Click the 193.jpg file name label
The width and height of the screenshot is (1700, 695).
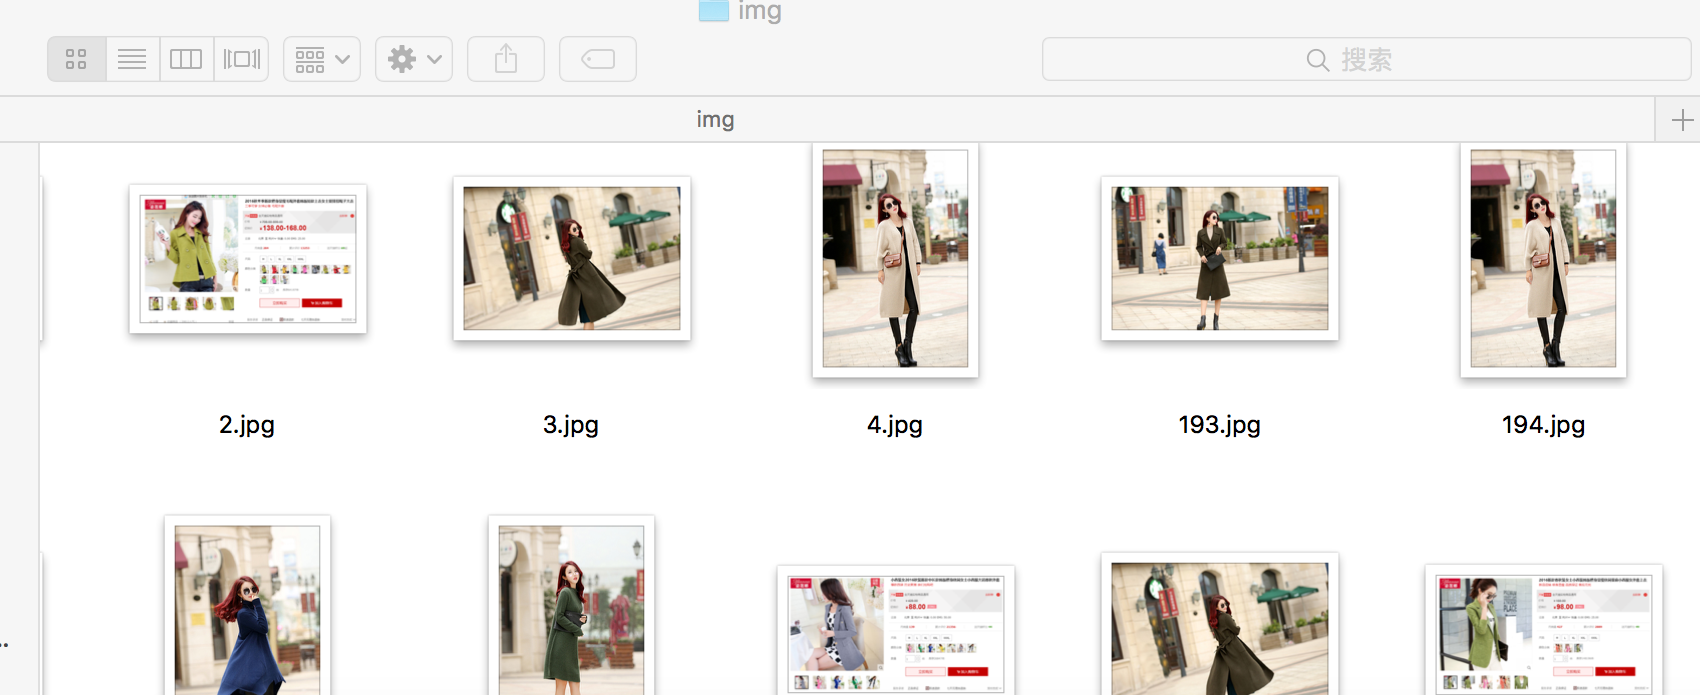pos(1219,425)
